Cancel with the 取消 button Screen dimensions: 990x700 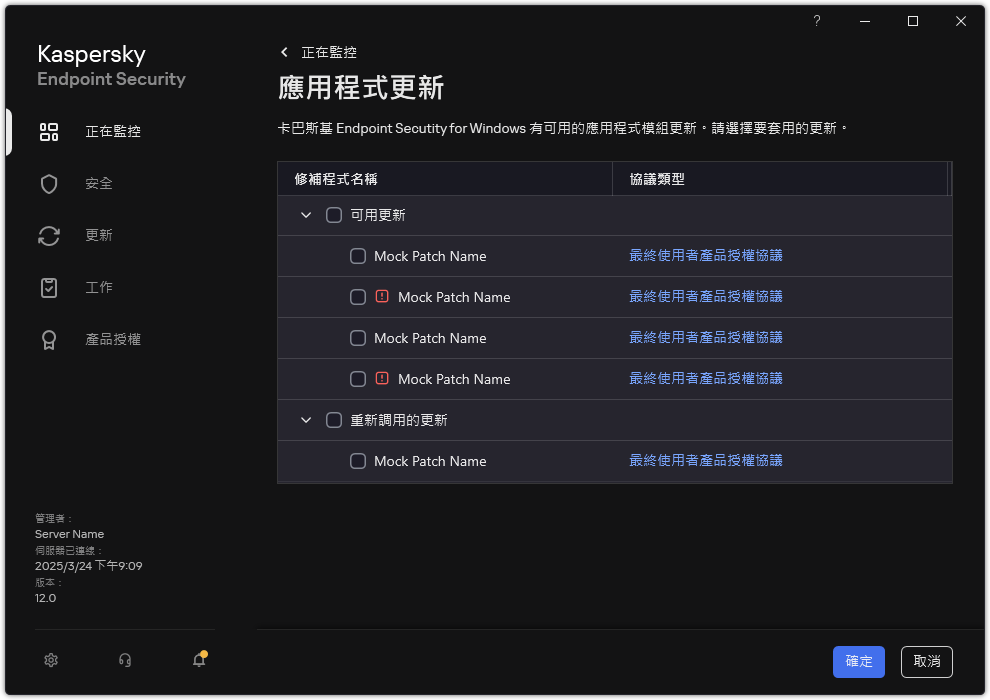(x=926, y=661)
